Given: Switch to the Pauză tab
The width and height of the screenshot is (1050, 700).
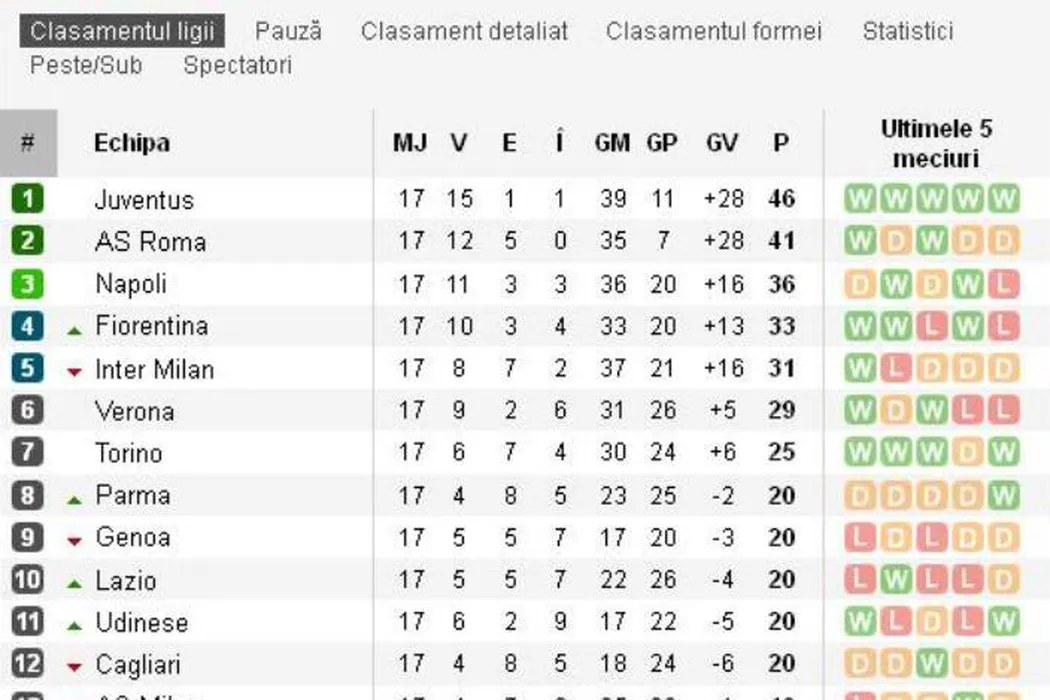Looking at the screenshot, I should click(x=288, y=31).
